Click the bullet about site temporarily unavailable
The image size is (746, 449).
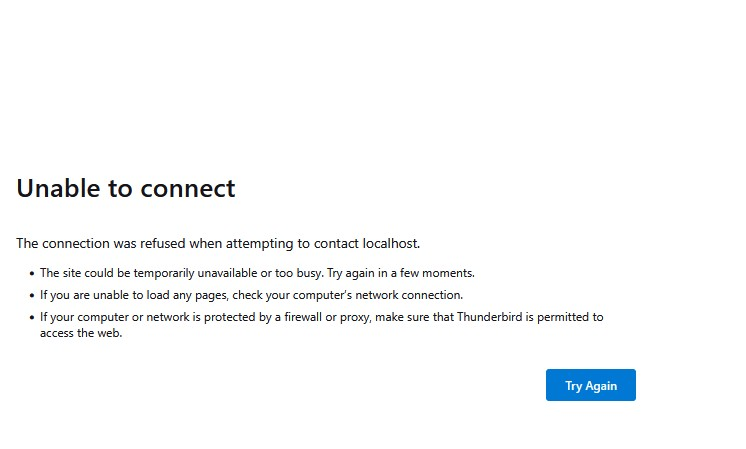click(257, 272)
